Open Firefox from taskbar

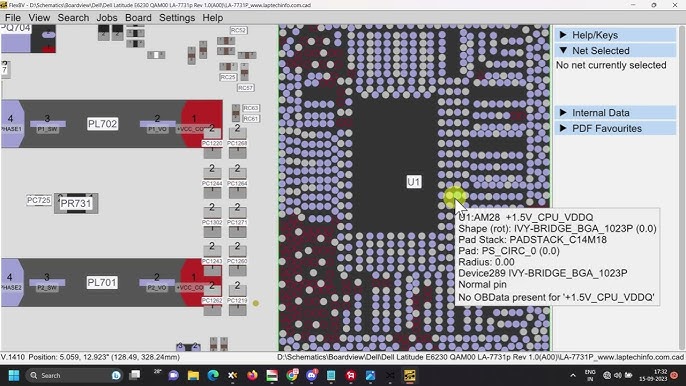tap(252, 375)
